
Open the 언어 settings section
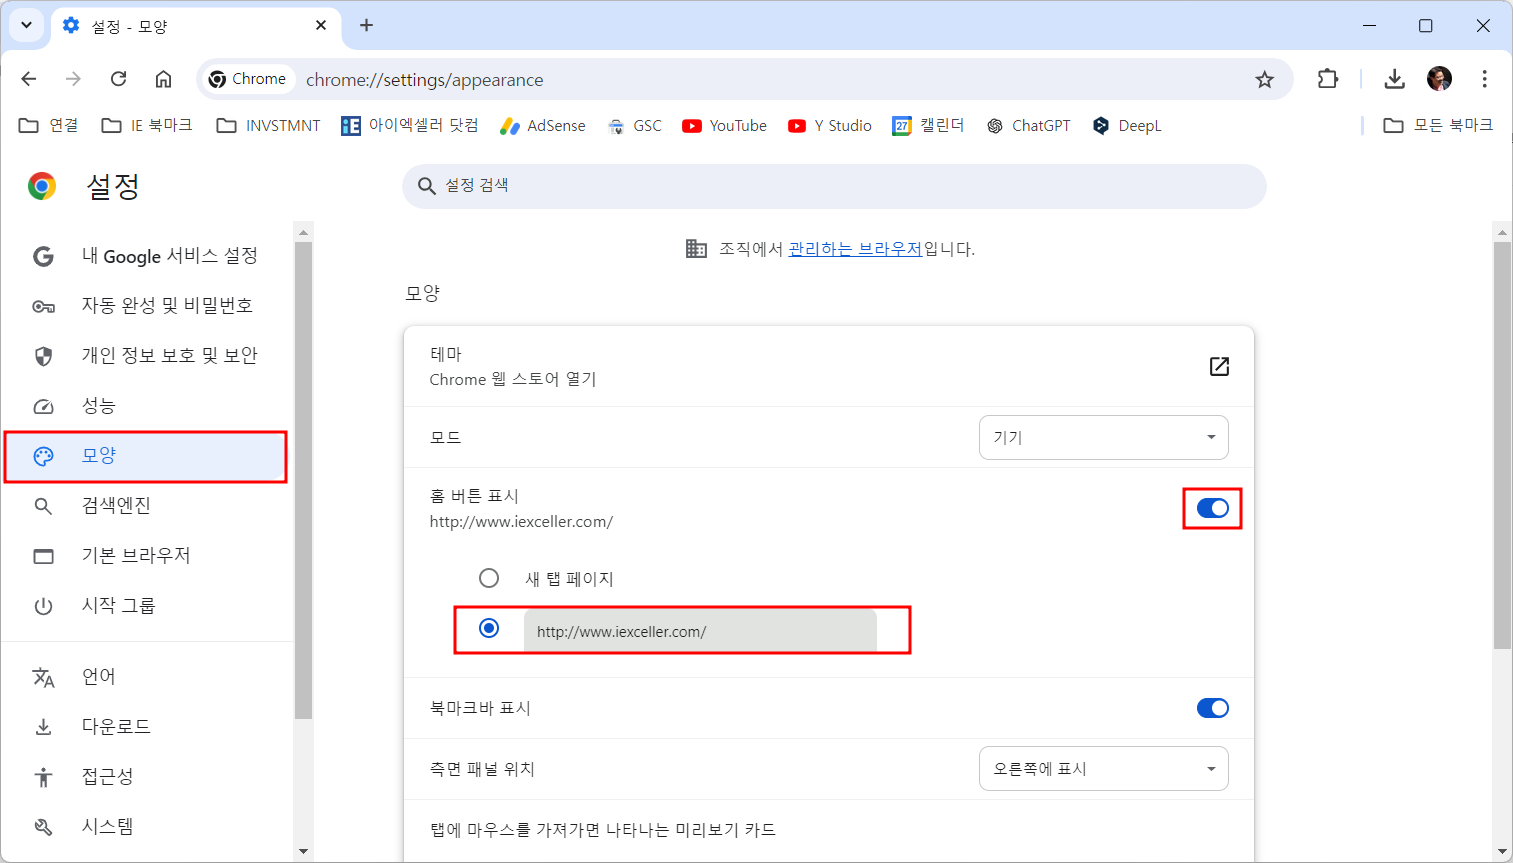click(146, 677)
